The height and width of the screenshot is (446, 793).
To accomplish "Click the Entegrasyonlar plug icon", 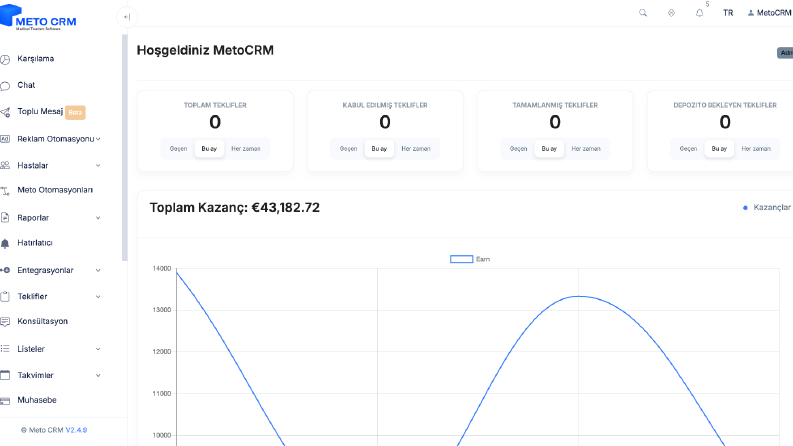I will coord(5,270).
